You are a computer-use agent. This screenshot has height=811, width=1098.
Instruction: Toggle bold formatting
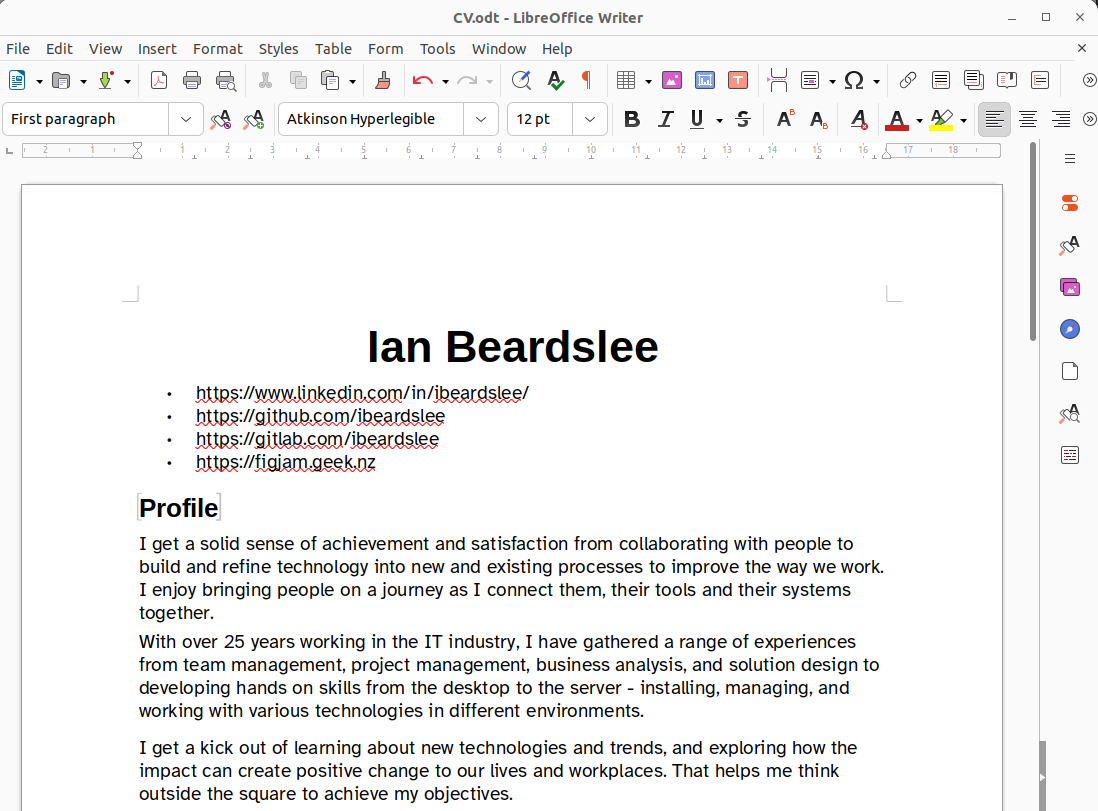(x=631, y=119)
